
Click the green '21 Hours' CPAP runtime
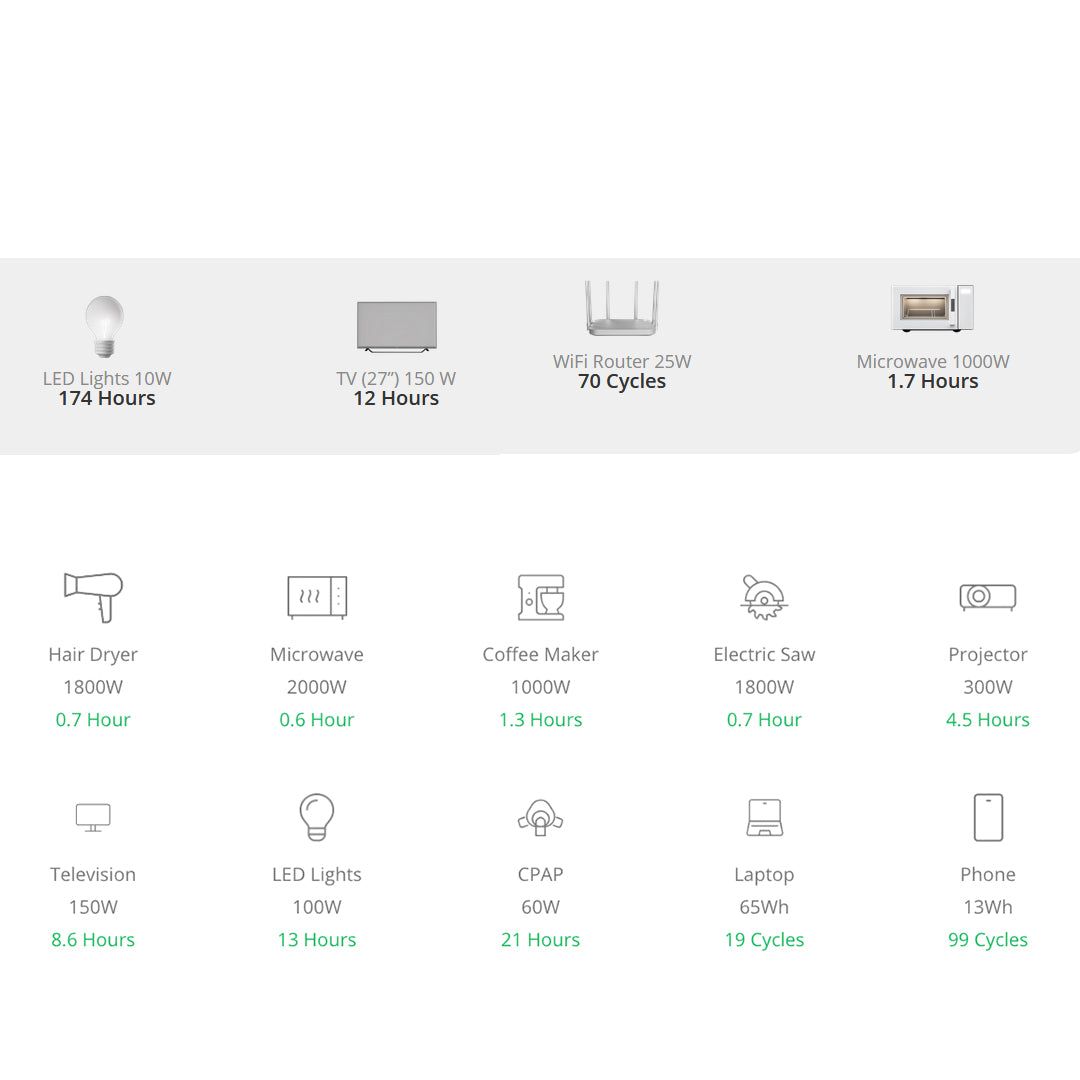[540, 940]
